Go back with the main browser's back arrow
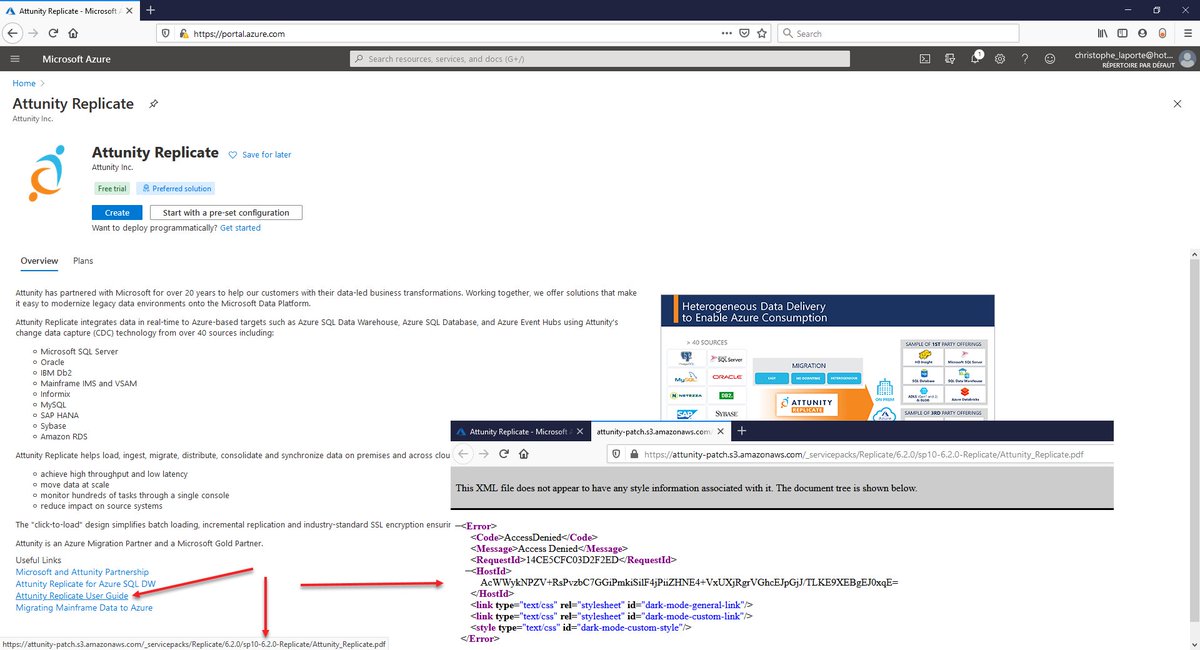1200x650 pixels. pos(14,32)
